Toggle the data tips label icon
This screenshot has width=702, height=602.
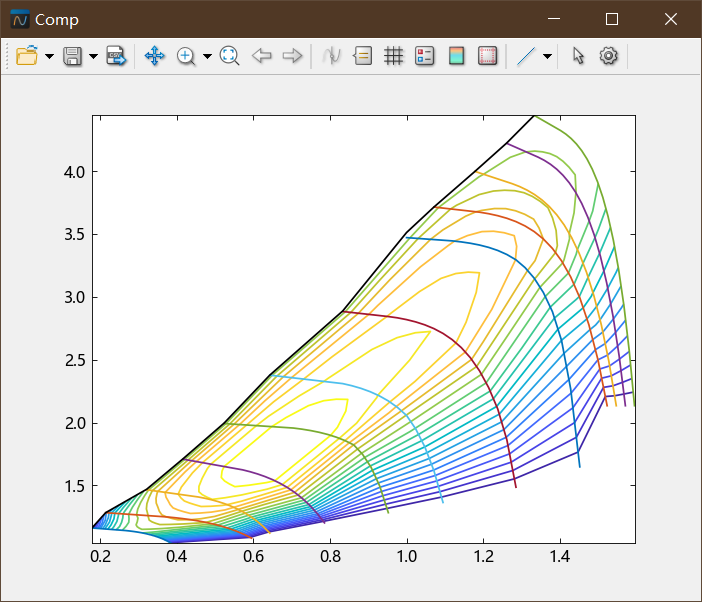363,56
